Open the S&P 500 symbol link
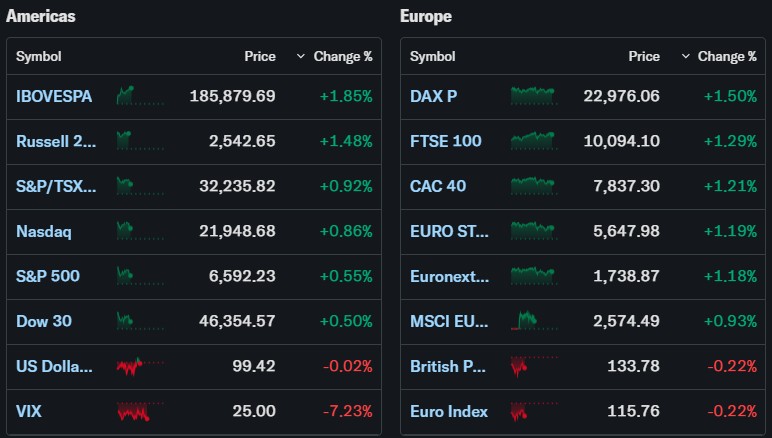This screenshot has height=438, width=772. click(48, 276)
